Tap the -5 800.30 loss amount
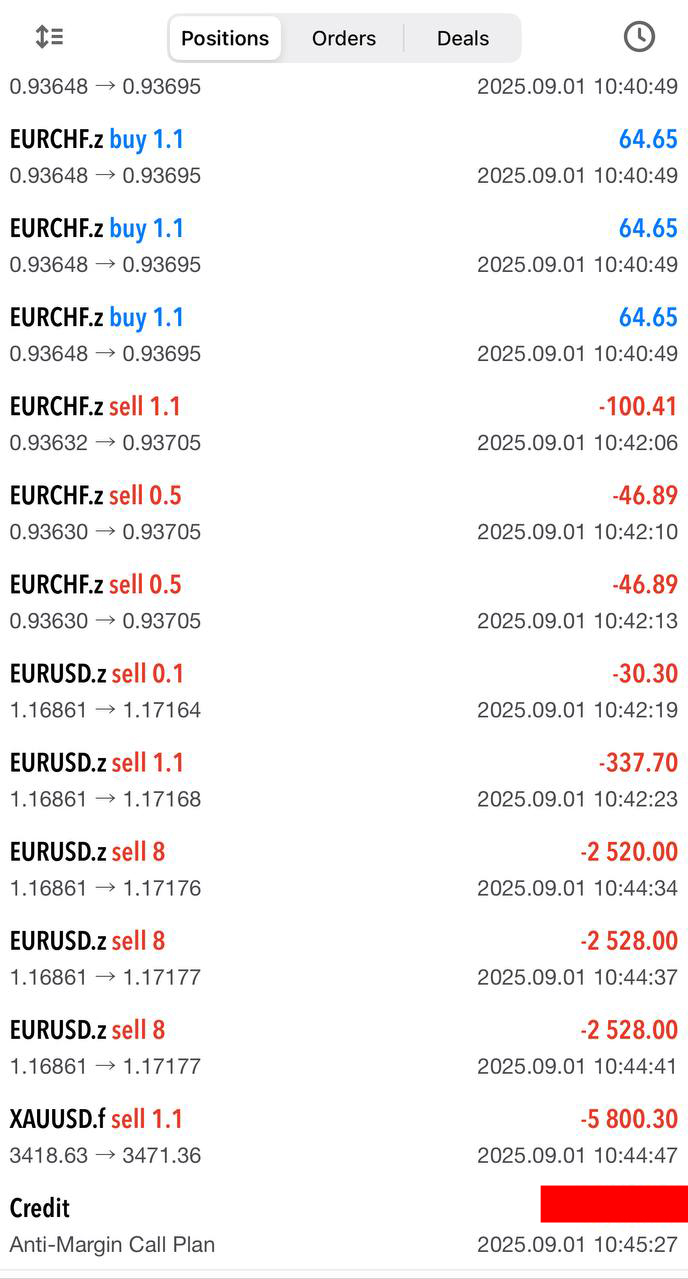 629,1119
